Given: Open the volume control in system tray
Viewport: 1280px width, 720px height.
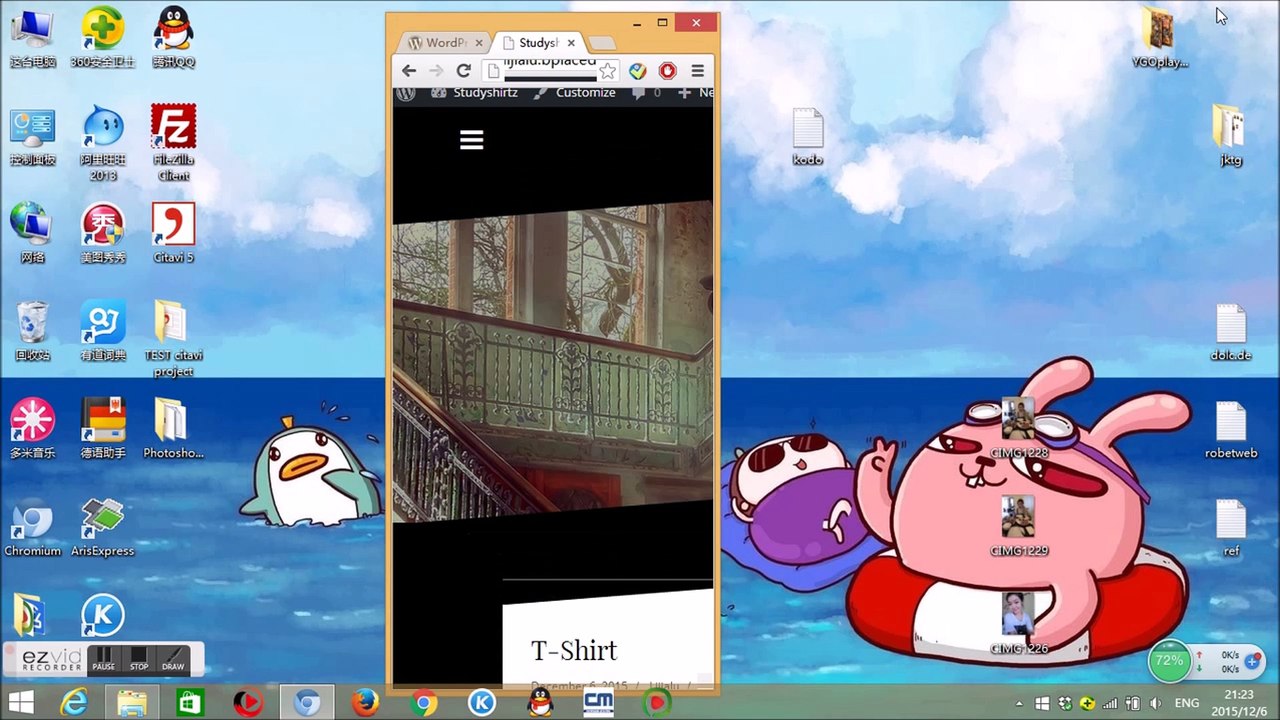Looking at the screenshot, I should (x=1155, y=704).
